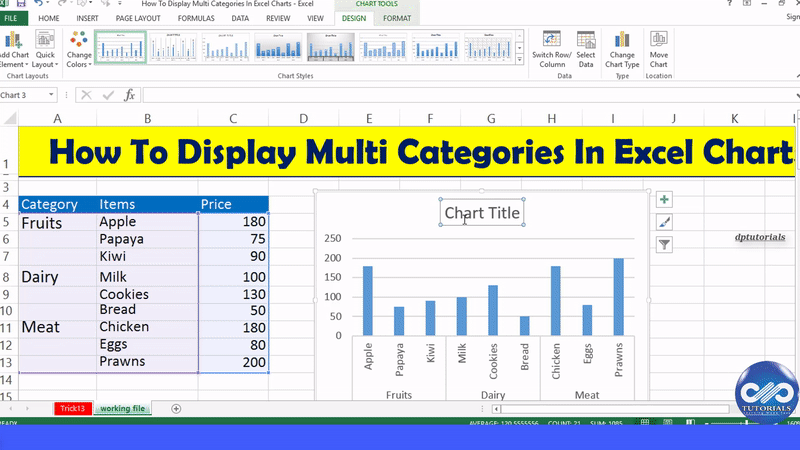
Task: Click the Chart Filters funnel button
Action: click(664, 245)
